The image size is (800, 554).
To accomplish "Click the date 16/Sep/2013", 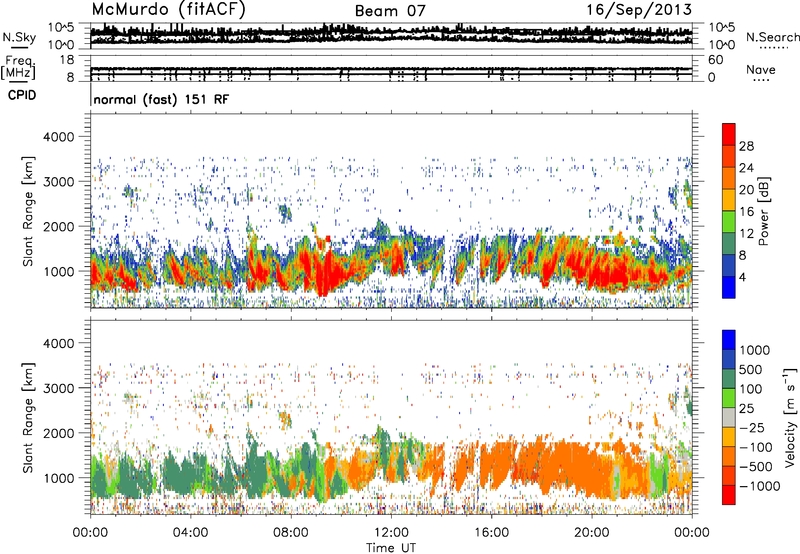I will point(639,9).
